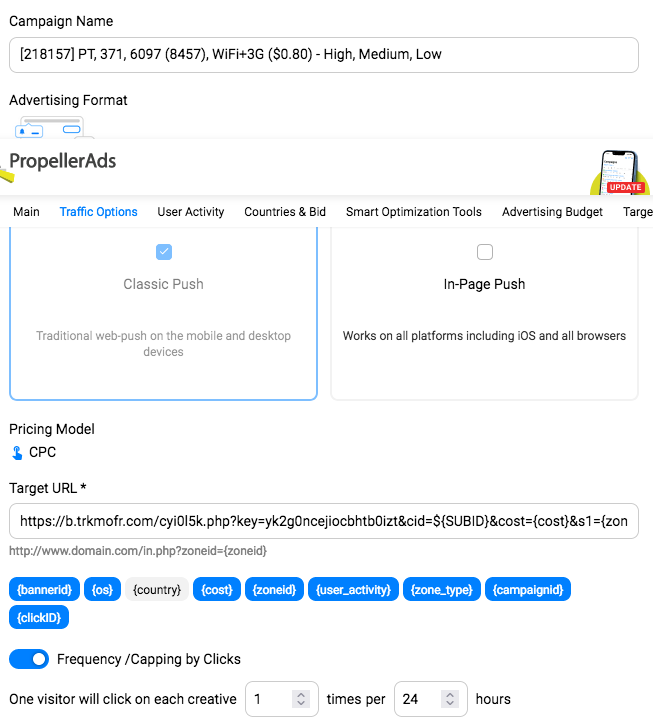Image resolution: width=653 pixels, height=723 pixels.
Task: Add the {country} macro tag
Action: coord(157,589)
